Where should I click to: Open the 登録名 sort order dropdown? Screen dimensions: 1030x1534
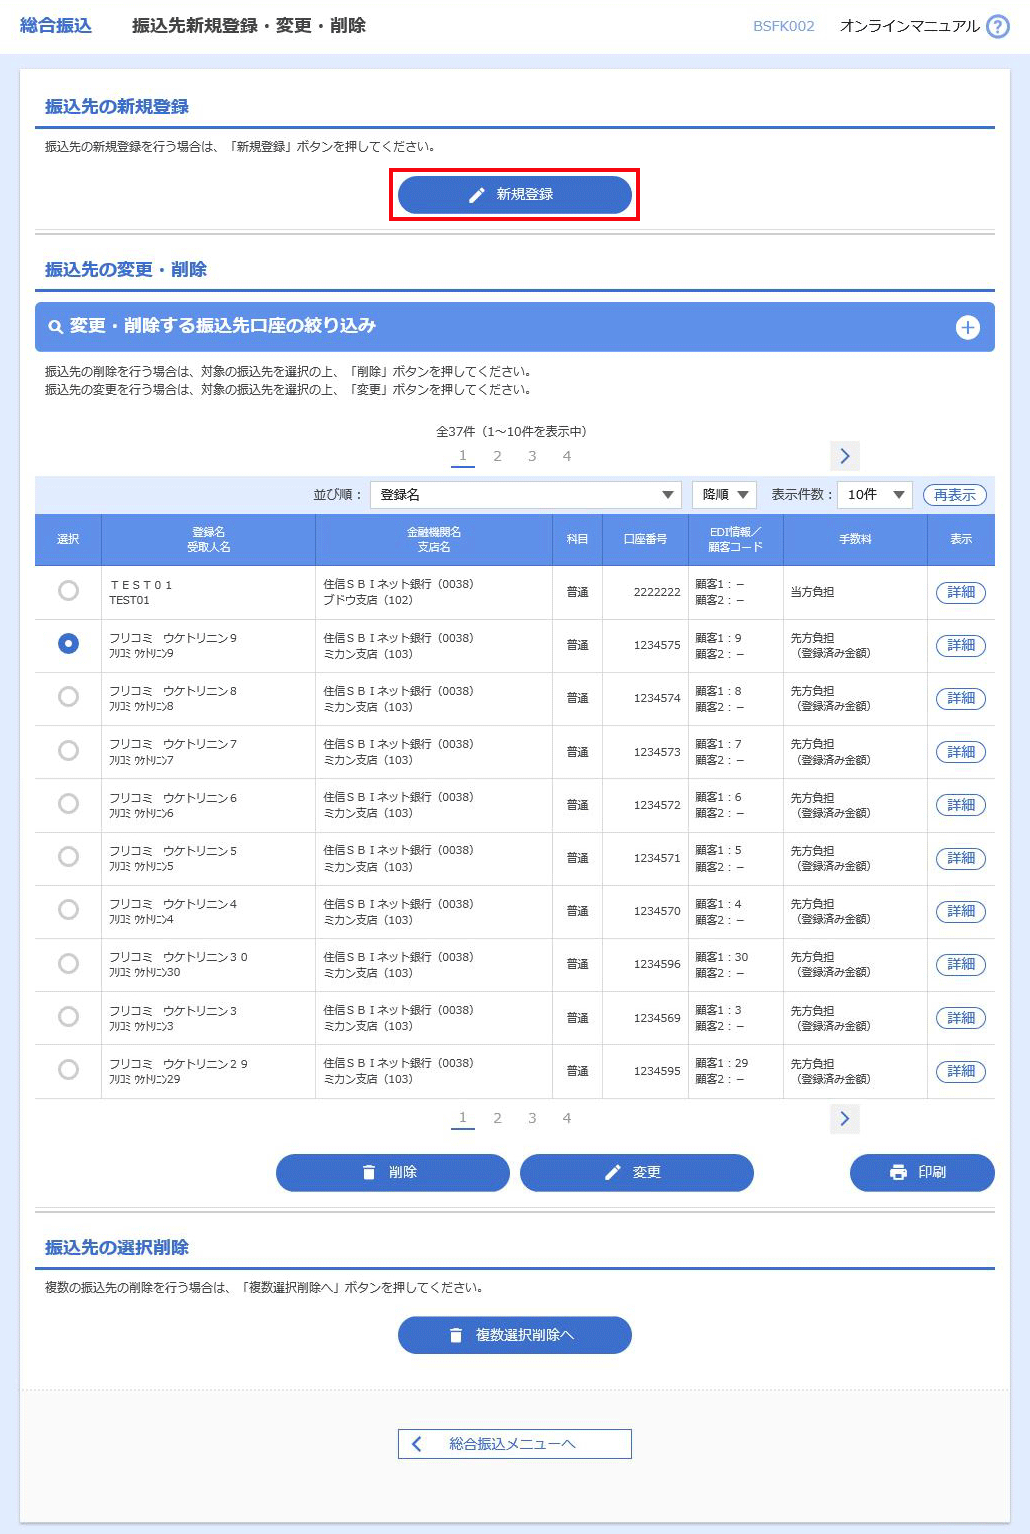point(525,495)
